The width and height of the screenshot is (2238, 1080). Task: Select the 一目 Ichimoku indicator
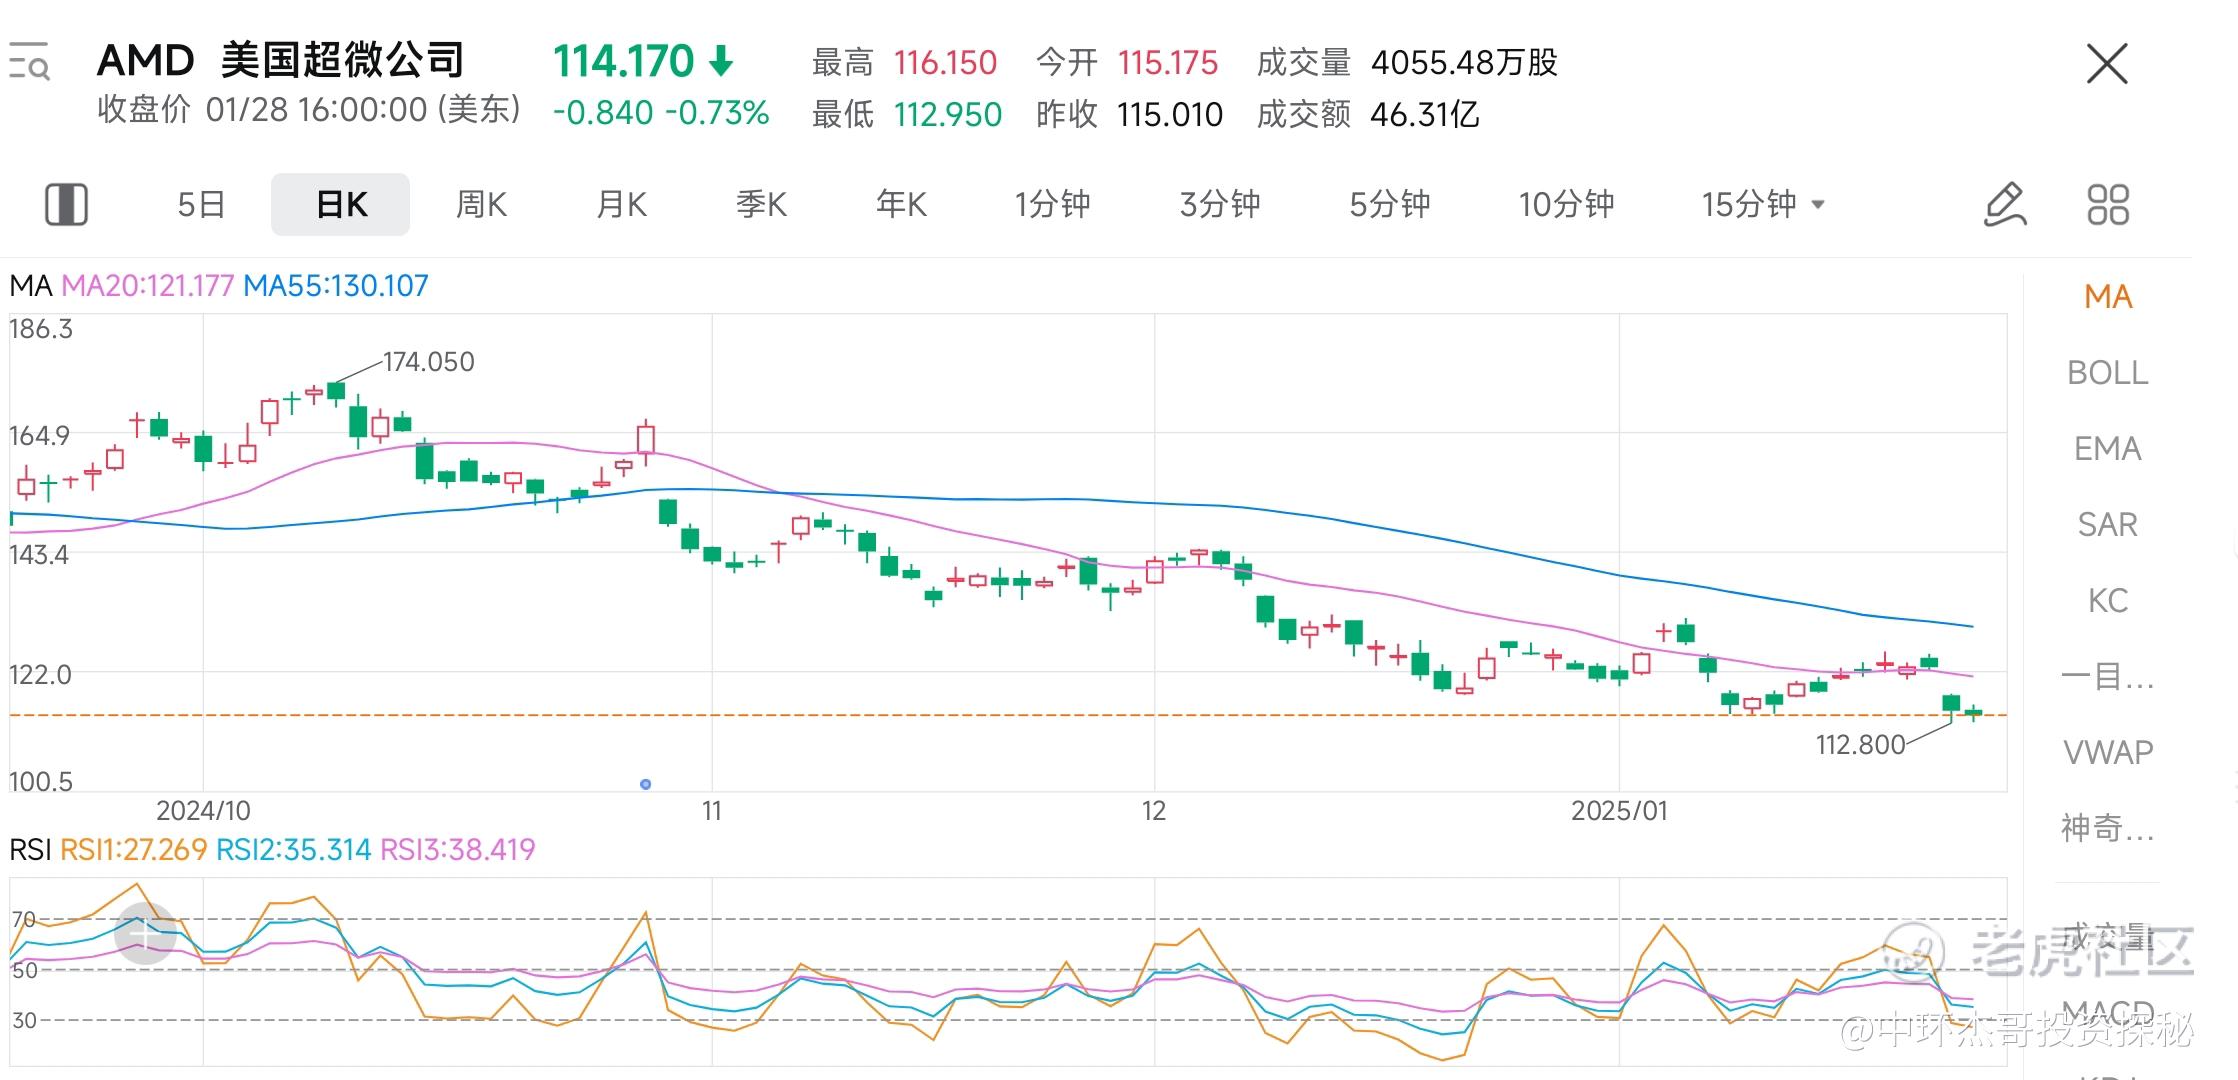click(2108, 677)
